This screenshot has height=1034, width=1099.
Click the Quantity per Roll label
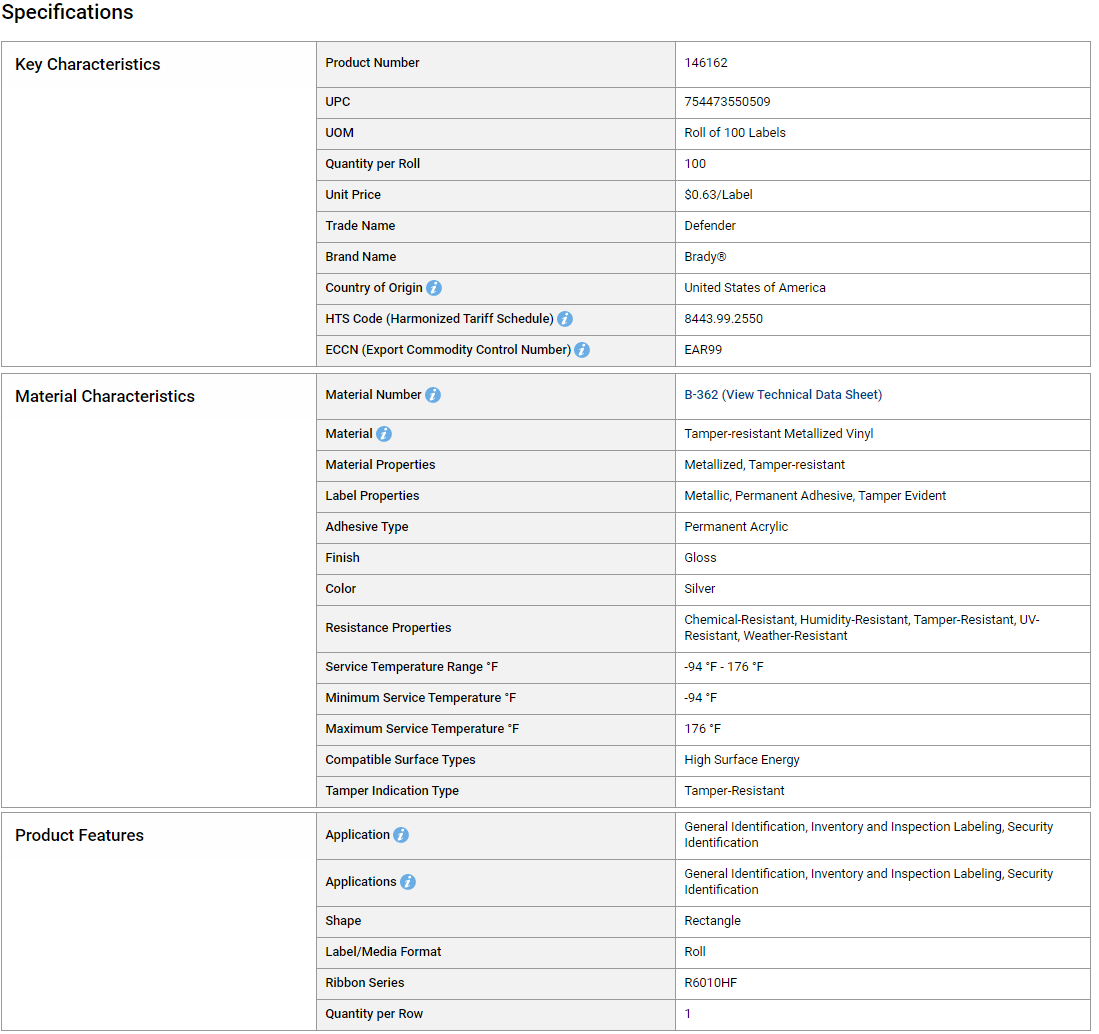pos(373,164)
